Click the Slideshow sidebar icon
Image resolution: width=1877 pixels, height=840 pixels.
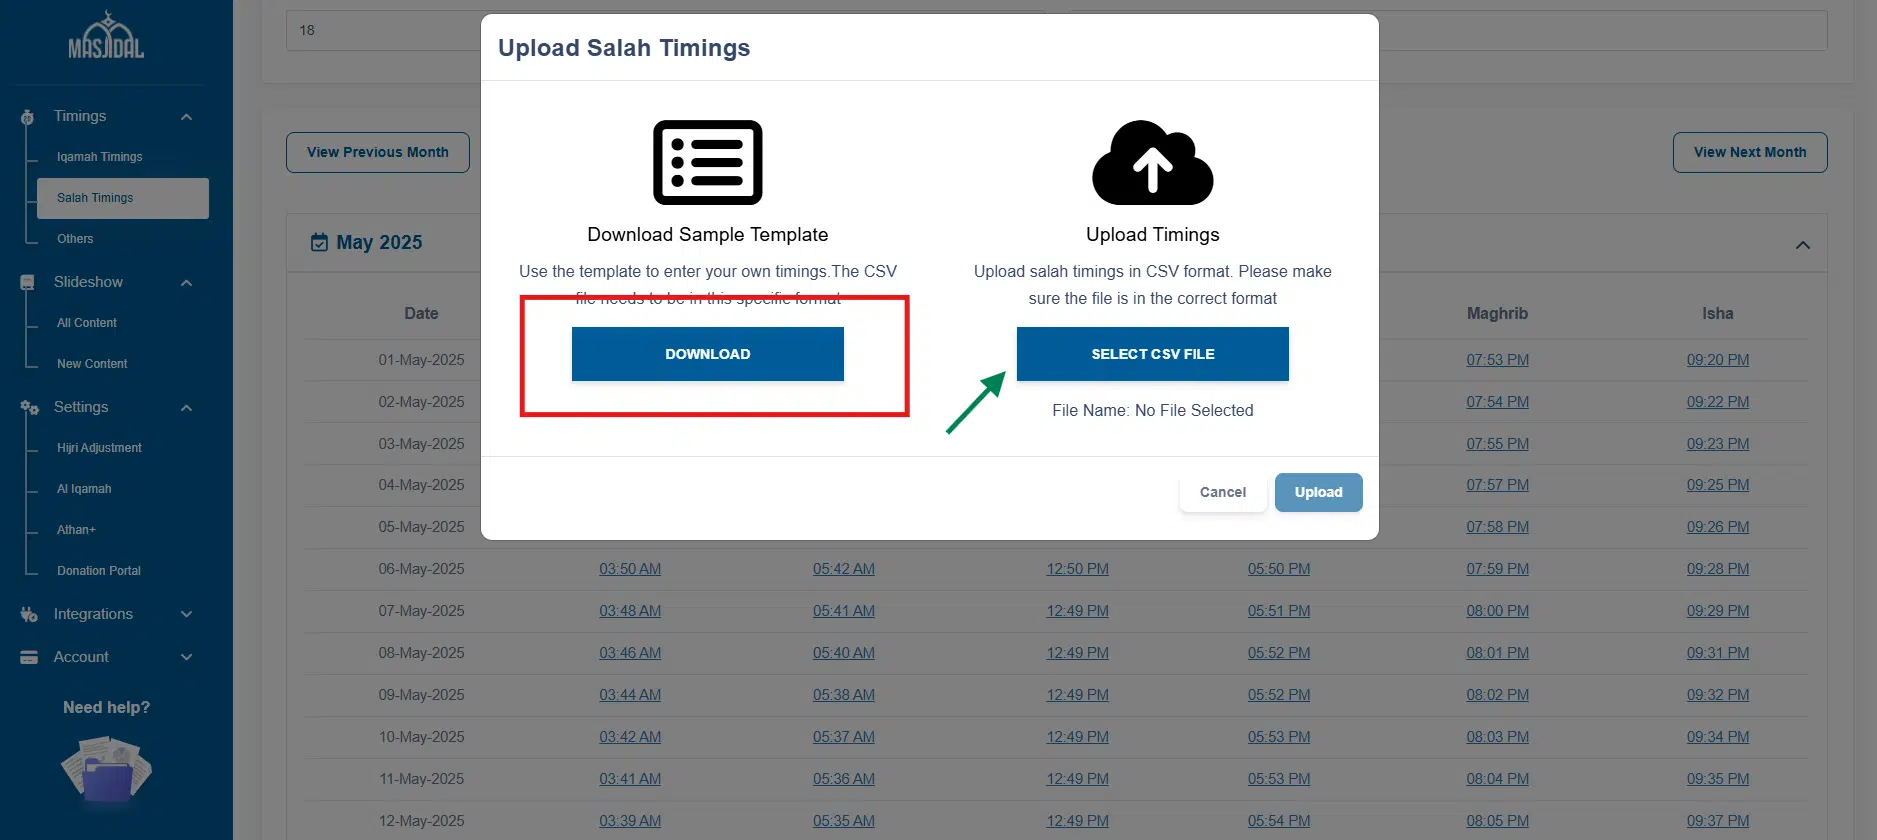tap(28, 283)
